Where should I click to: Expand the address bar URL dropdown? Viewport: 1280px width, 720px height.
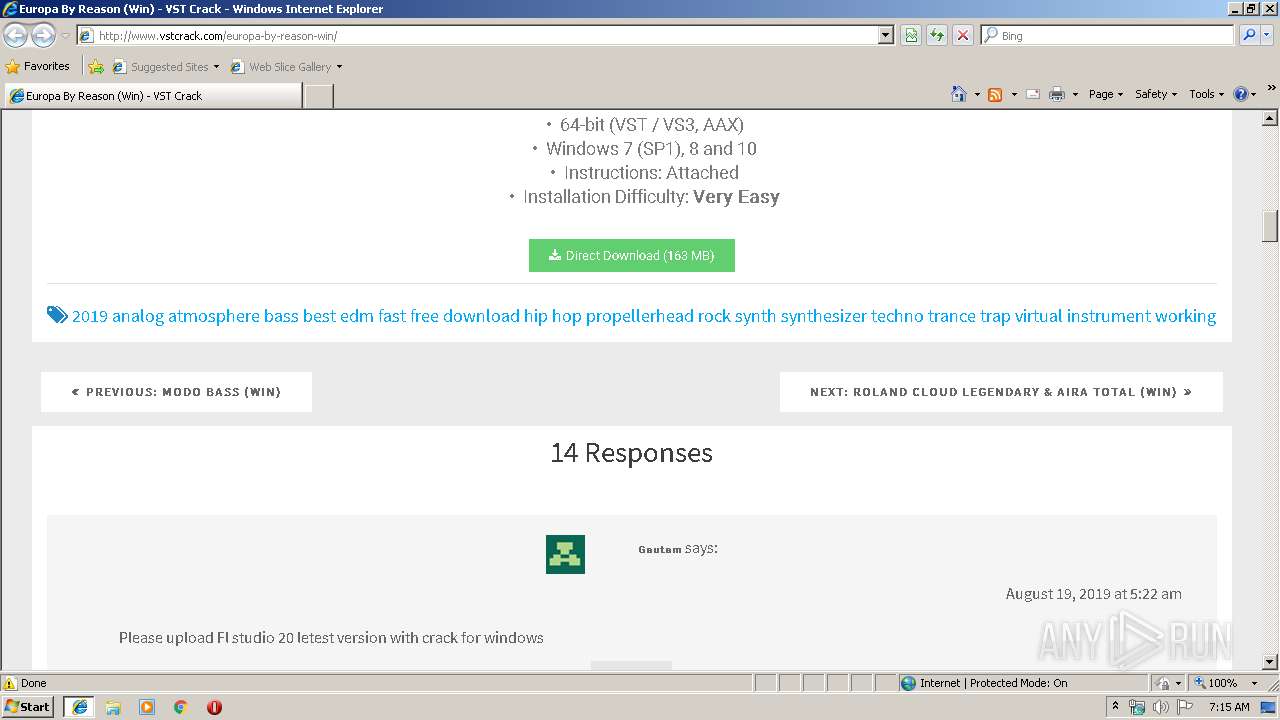[x=886, y=35]
